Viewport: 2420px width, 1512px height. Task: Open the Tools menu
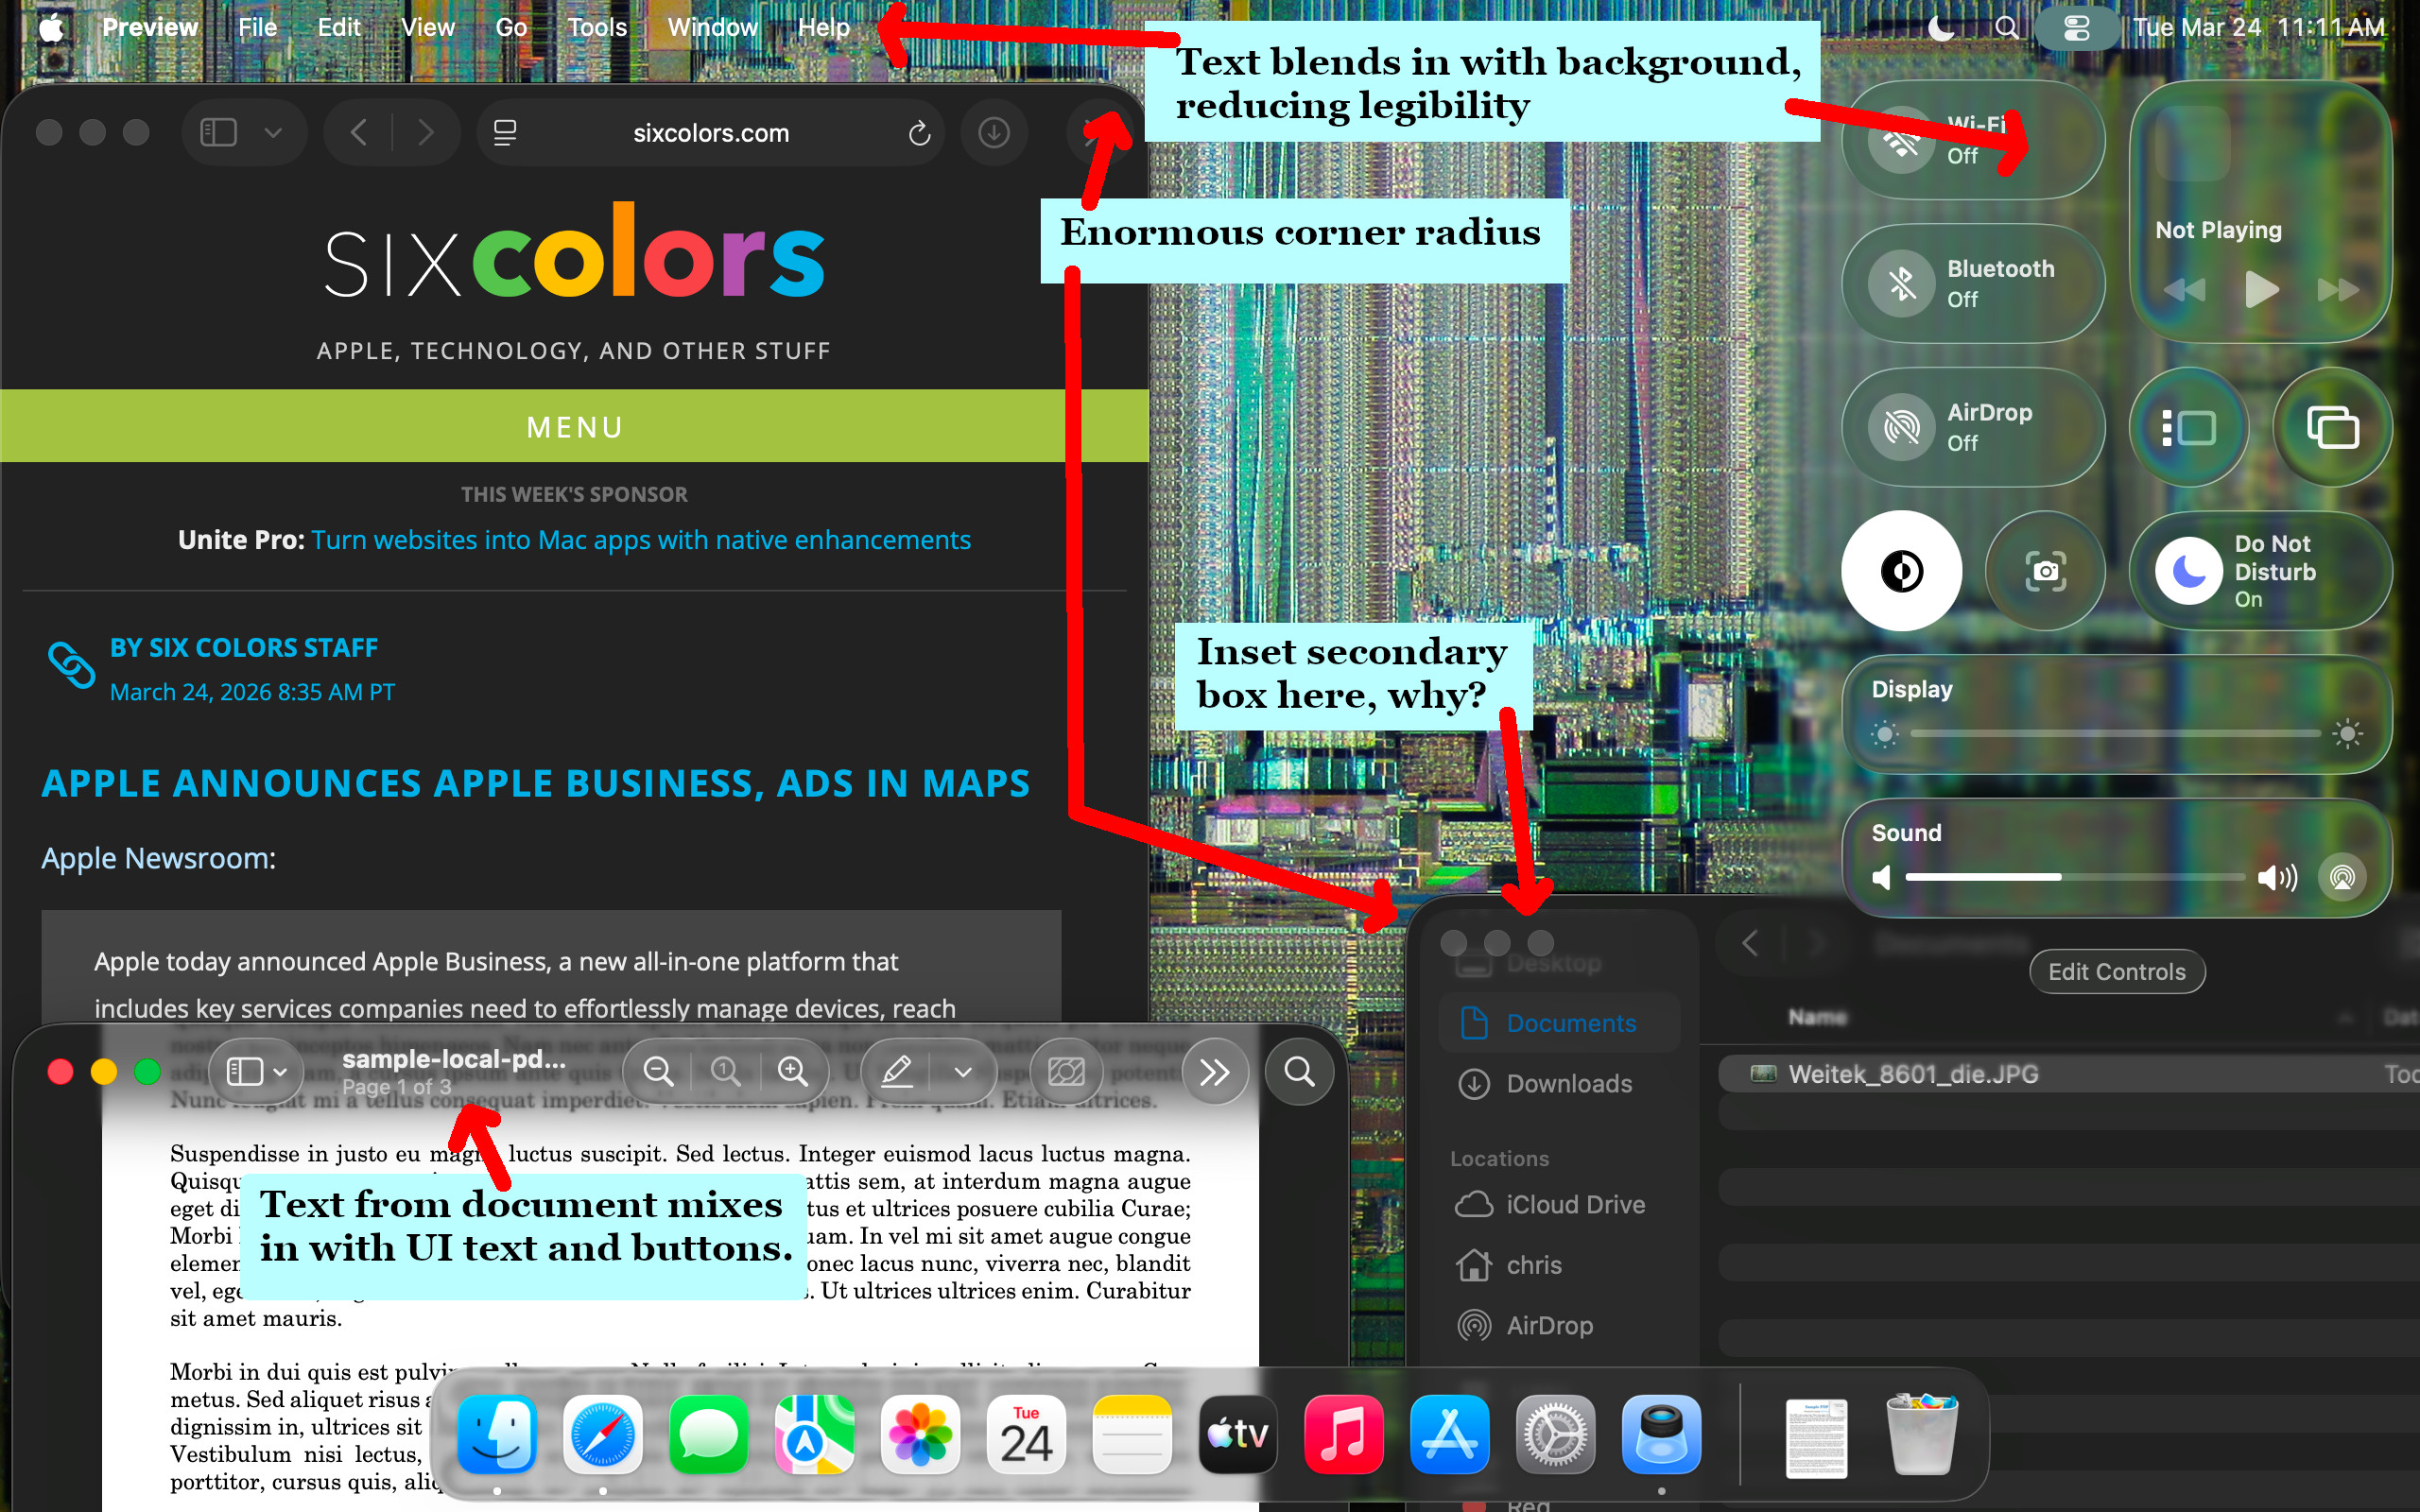597,27
